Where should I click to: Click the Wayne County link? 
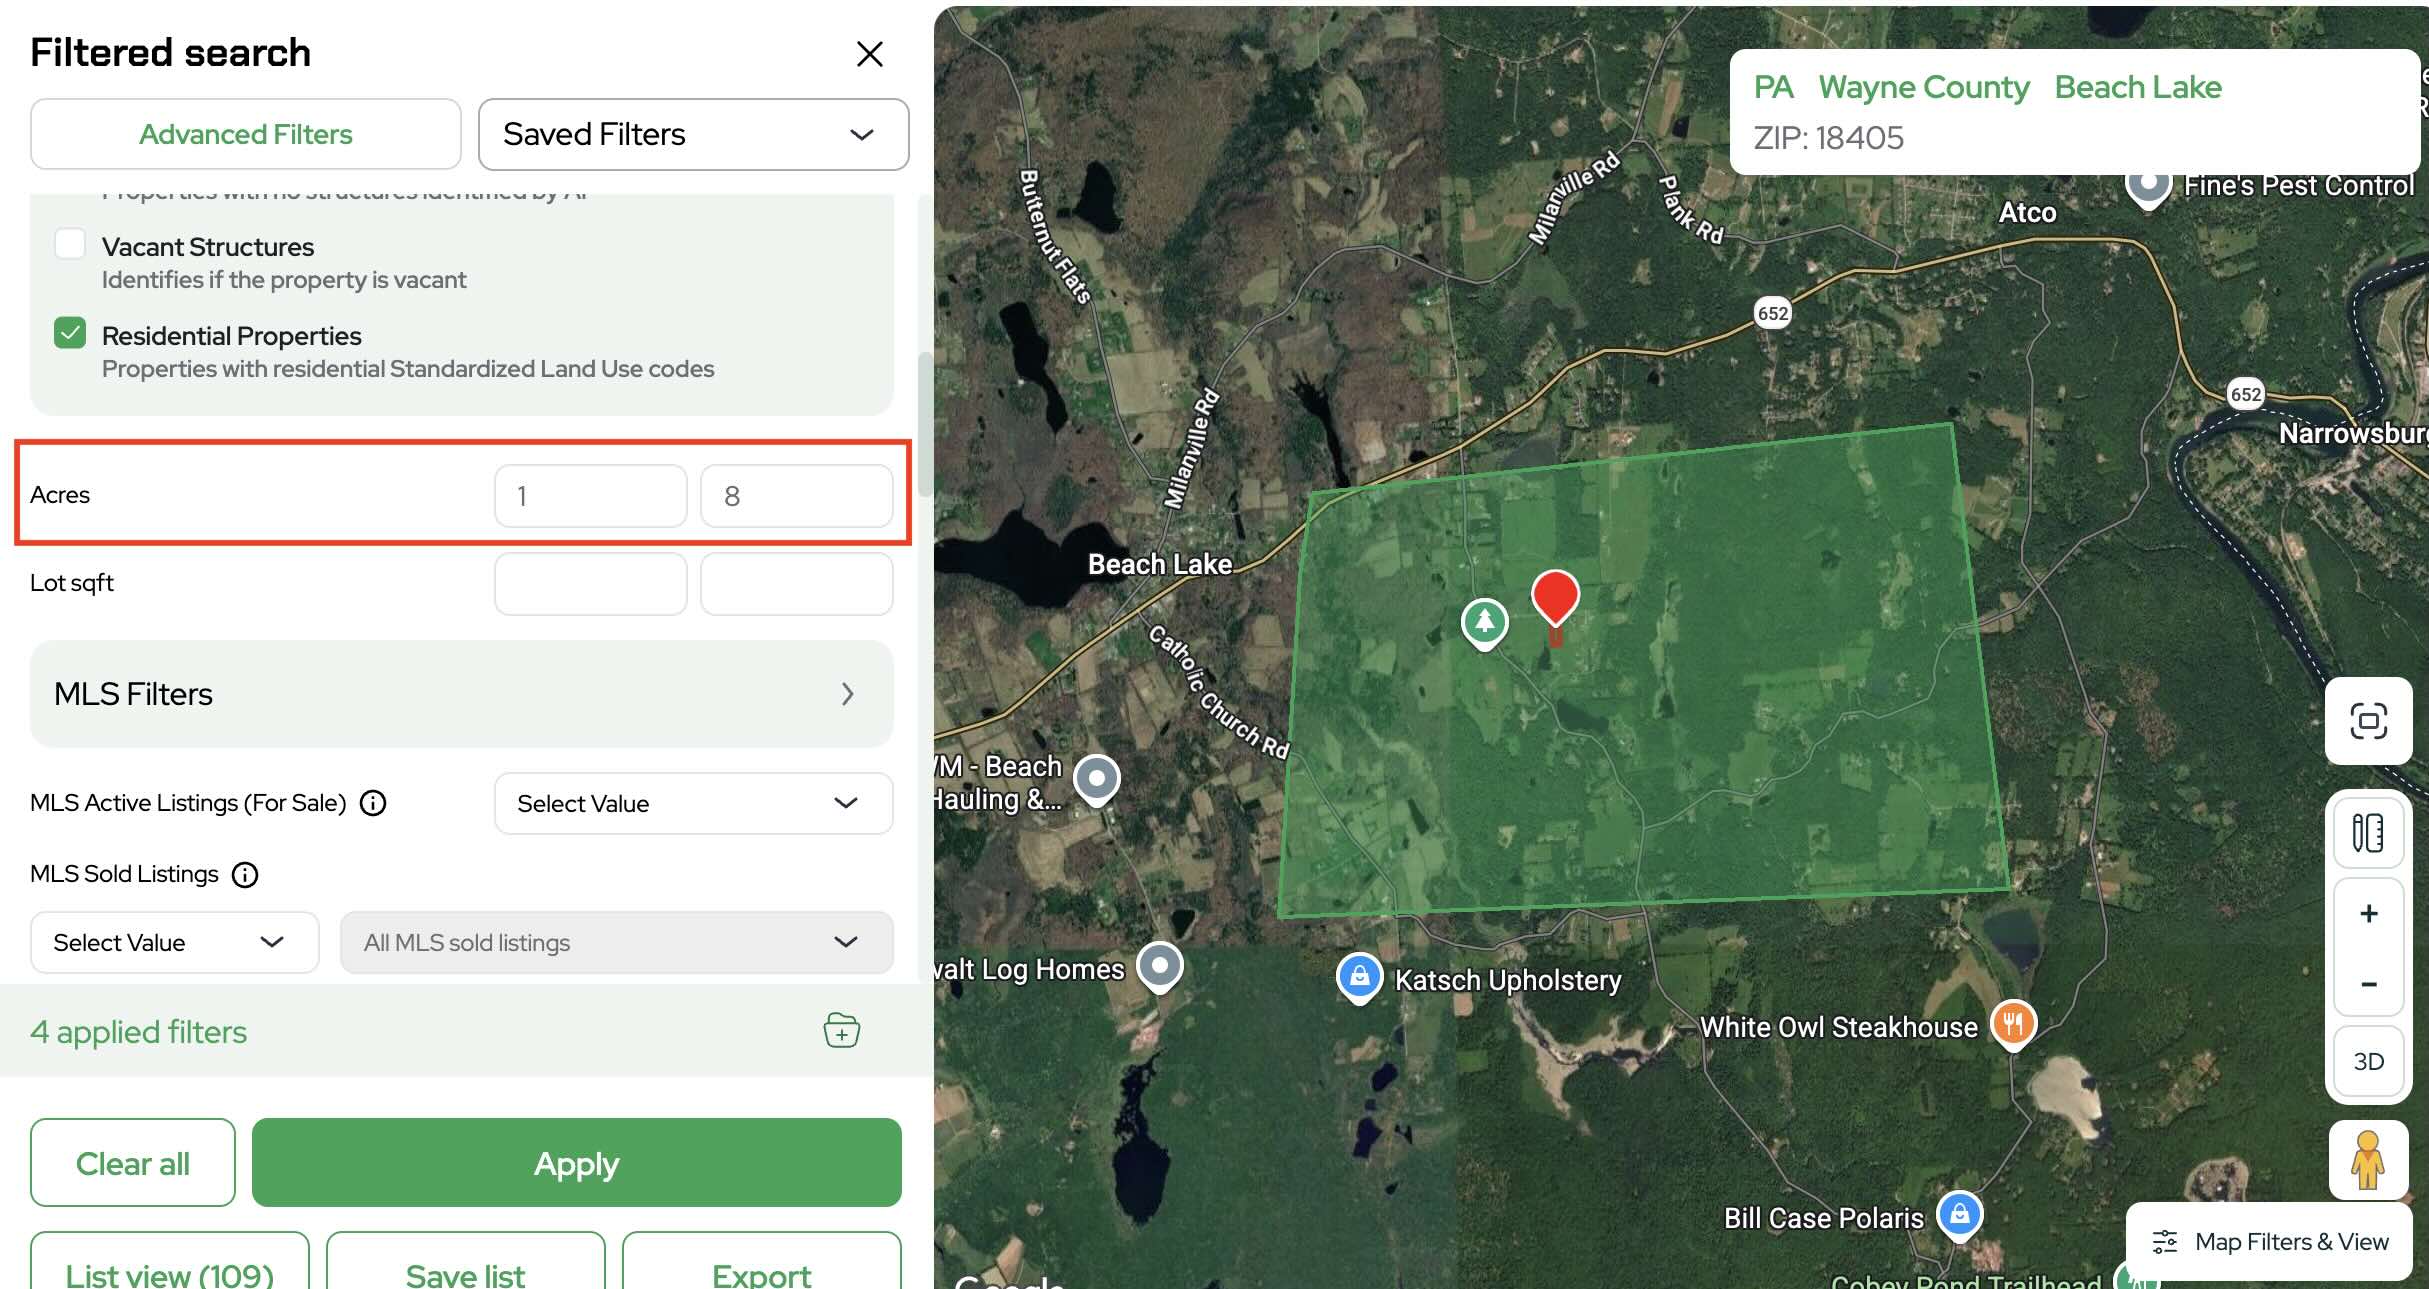pos(1923,88)
